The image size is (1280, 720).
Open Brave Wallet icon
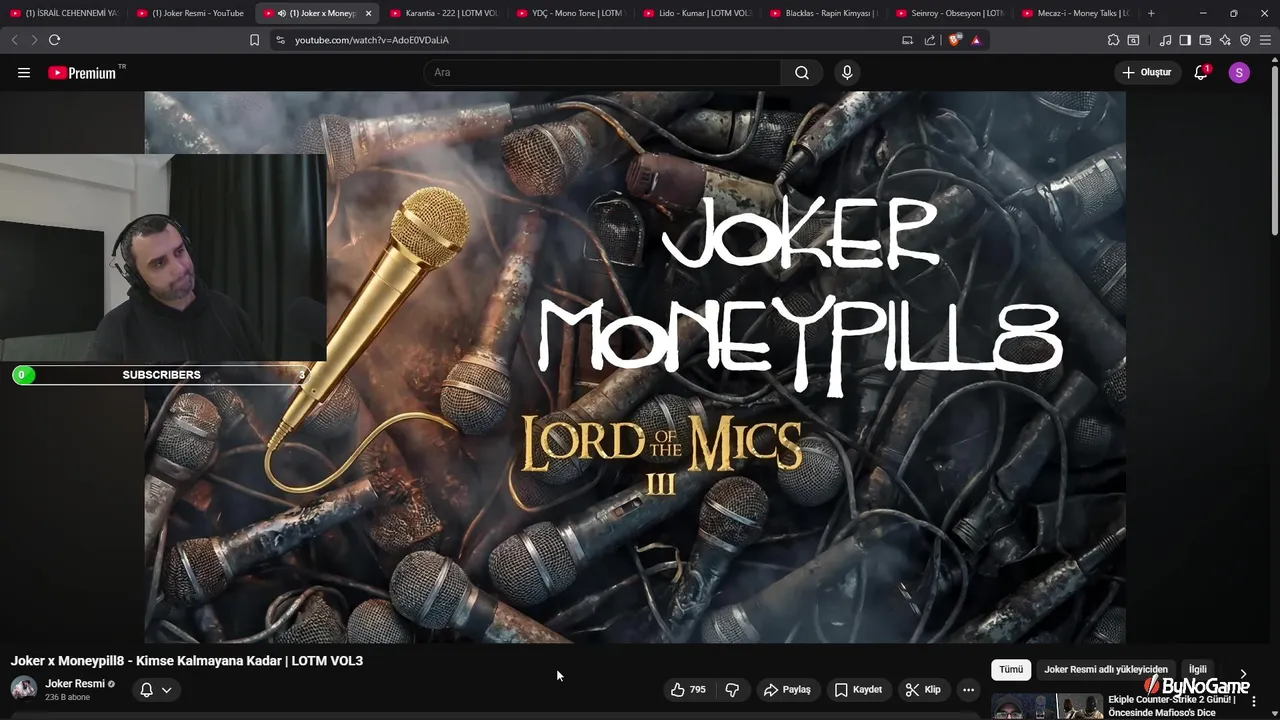(1205, 40)
